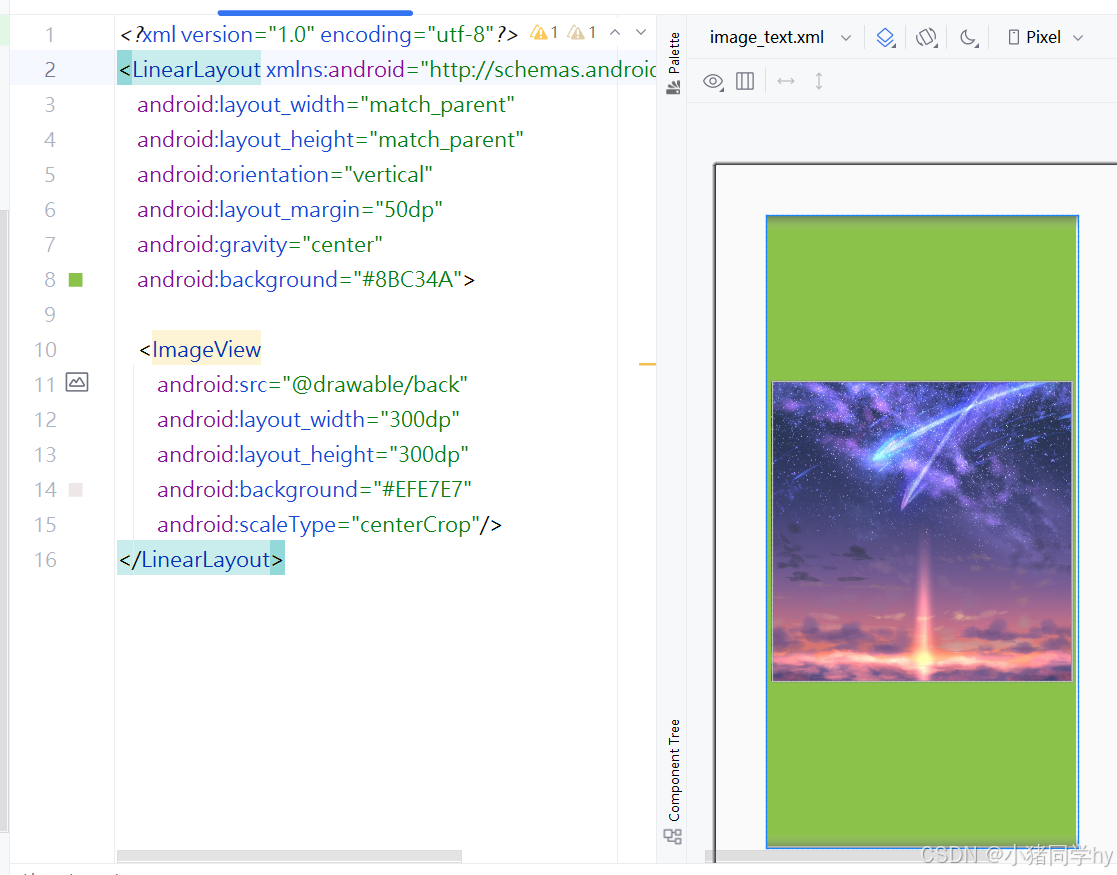Click the horizontal expand arrows icon
The image size is (1117, 875).
tap(786, 81)
